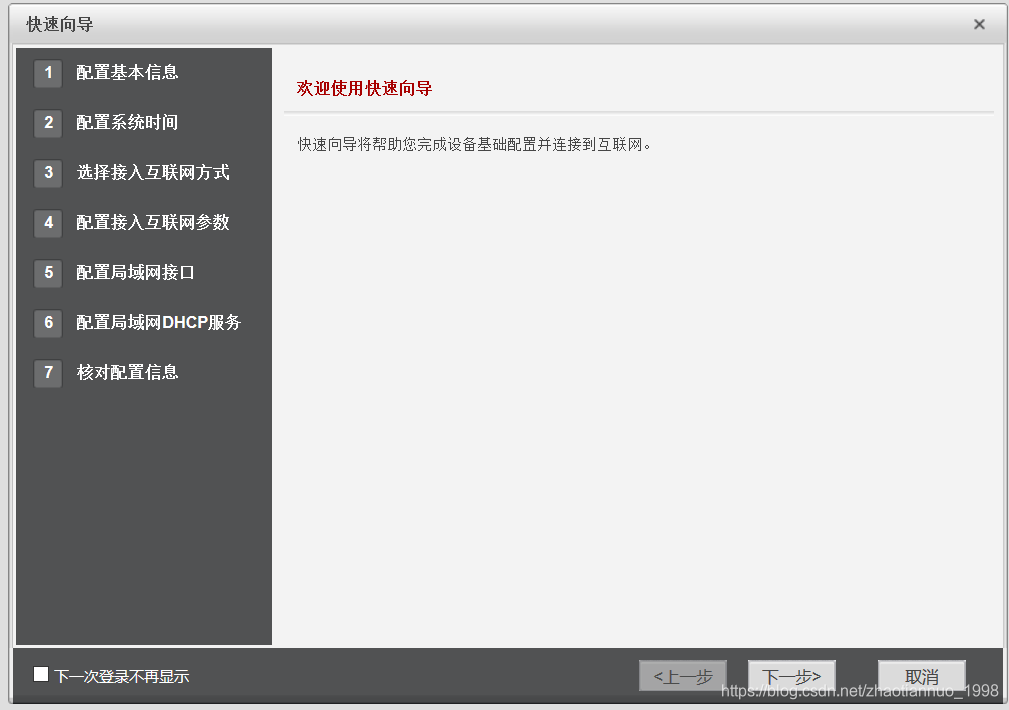Screen dimensions: 1009x710
Task: Go to the 配置局域网接口 step
Action: pyautogui.click(x=136, y=273)
